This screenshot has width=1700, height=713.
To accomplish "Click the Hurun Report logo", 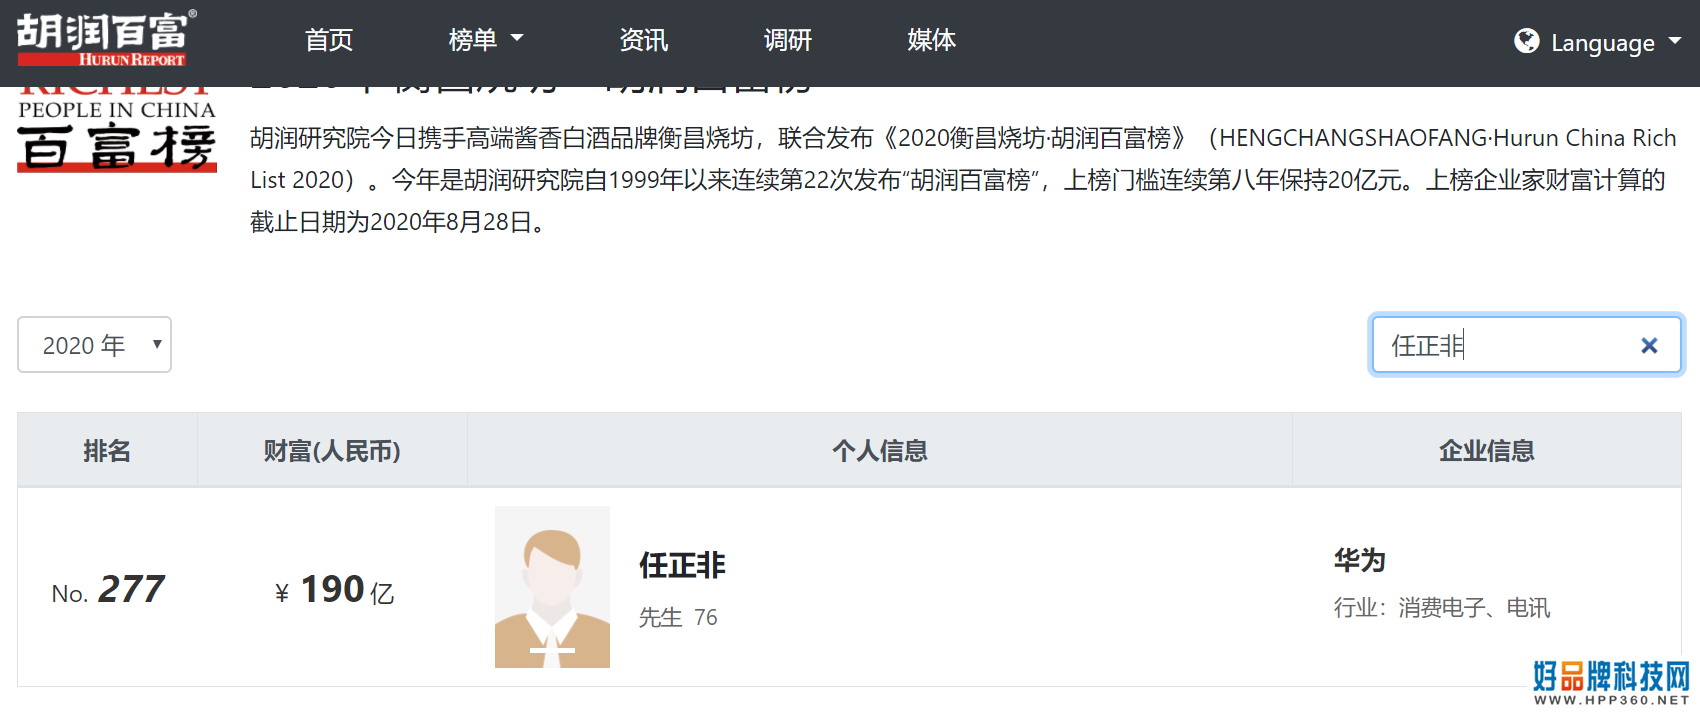I will [106, 39].
